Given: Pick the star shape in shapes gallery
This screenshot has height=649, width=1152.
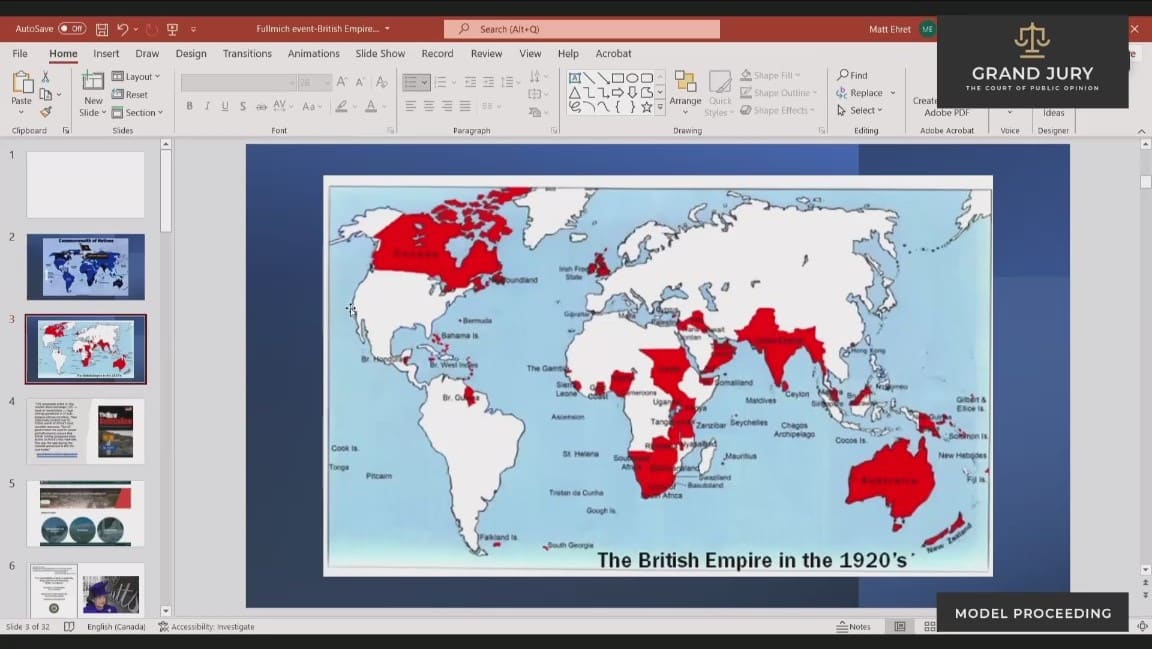Looking at the screenshot, I should pos(647,107).
